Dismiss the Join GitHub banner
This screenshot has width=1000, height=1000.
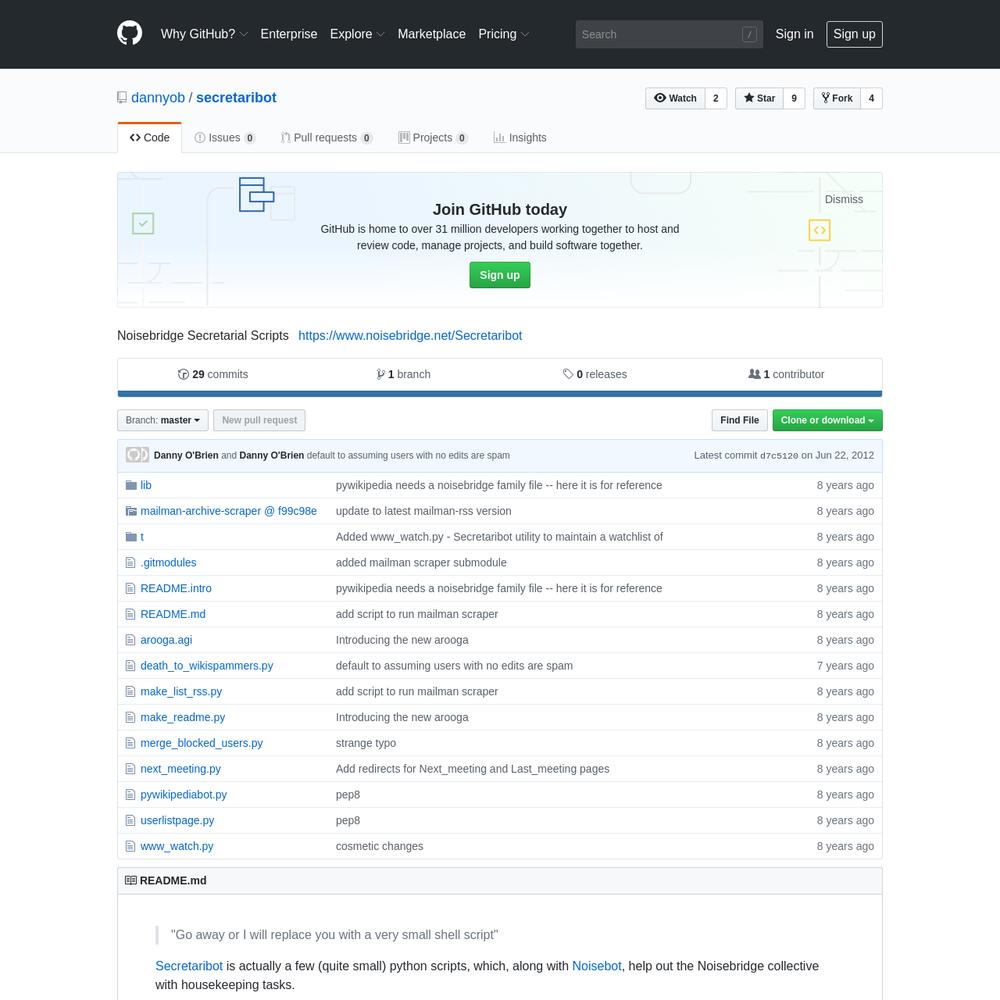(843, 199)
